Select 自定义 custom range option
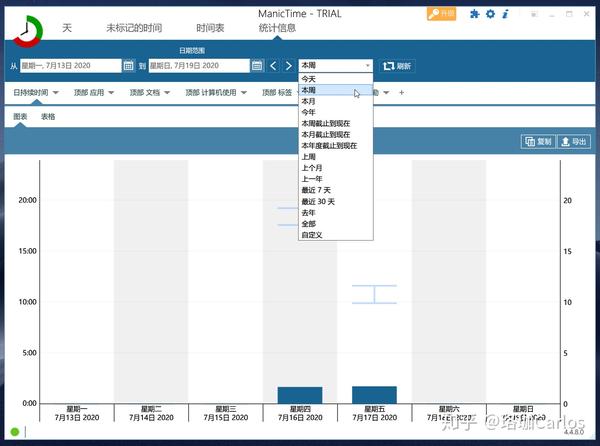Viewport: 600px width, 446px height. [336, 235]
